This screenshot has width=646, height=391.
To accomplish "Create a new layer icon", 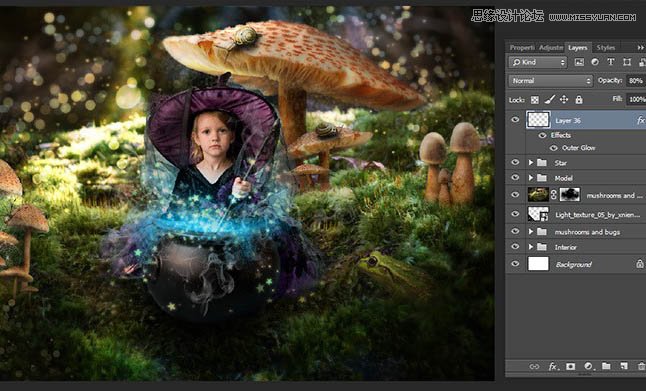I will pyautogui.click(x=624, y=366).
